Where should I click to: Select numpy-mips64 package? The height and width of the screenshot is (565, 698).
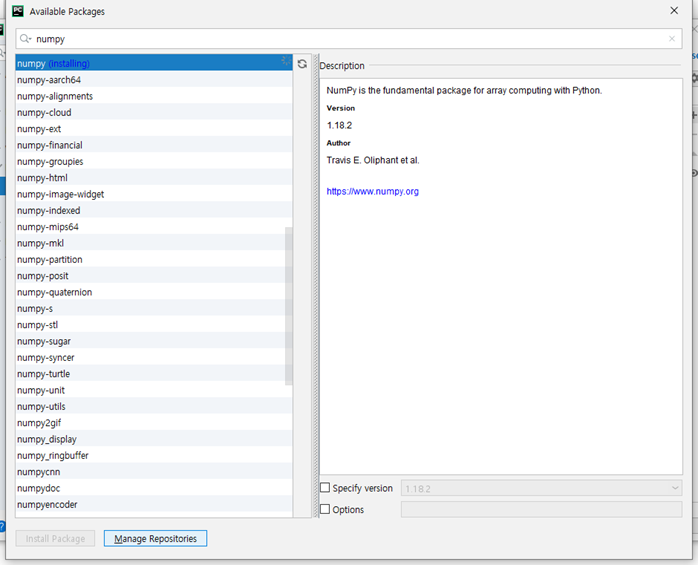[154, 227]
